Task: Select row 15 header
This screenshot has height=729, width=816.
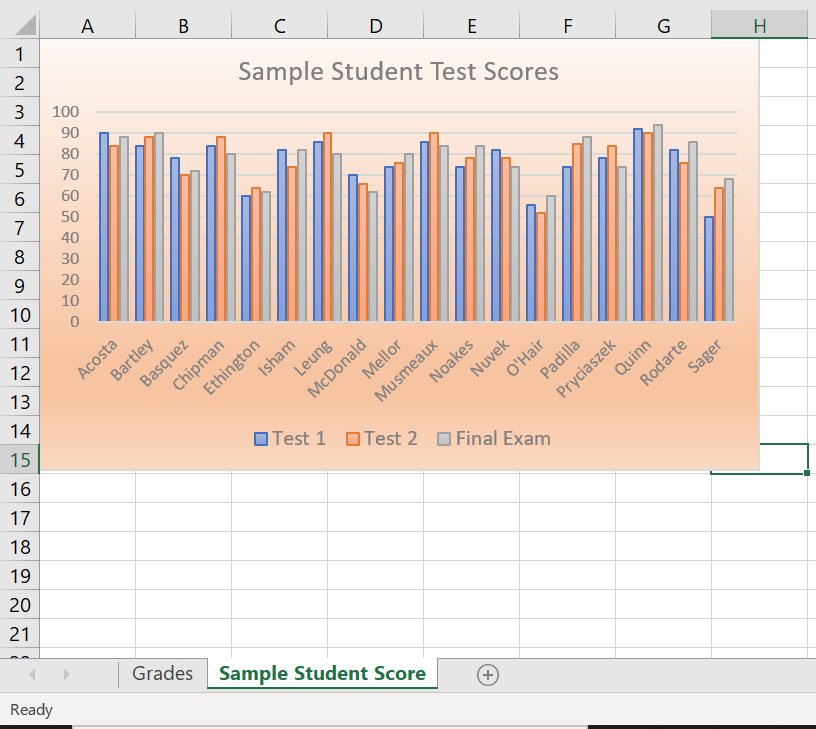Action: click(19, 459)
